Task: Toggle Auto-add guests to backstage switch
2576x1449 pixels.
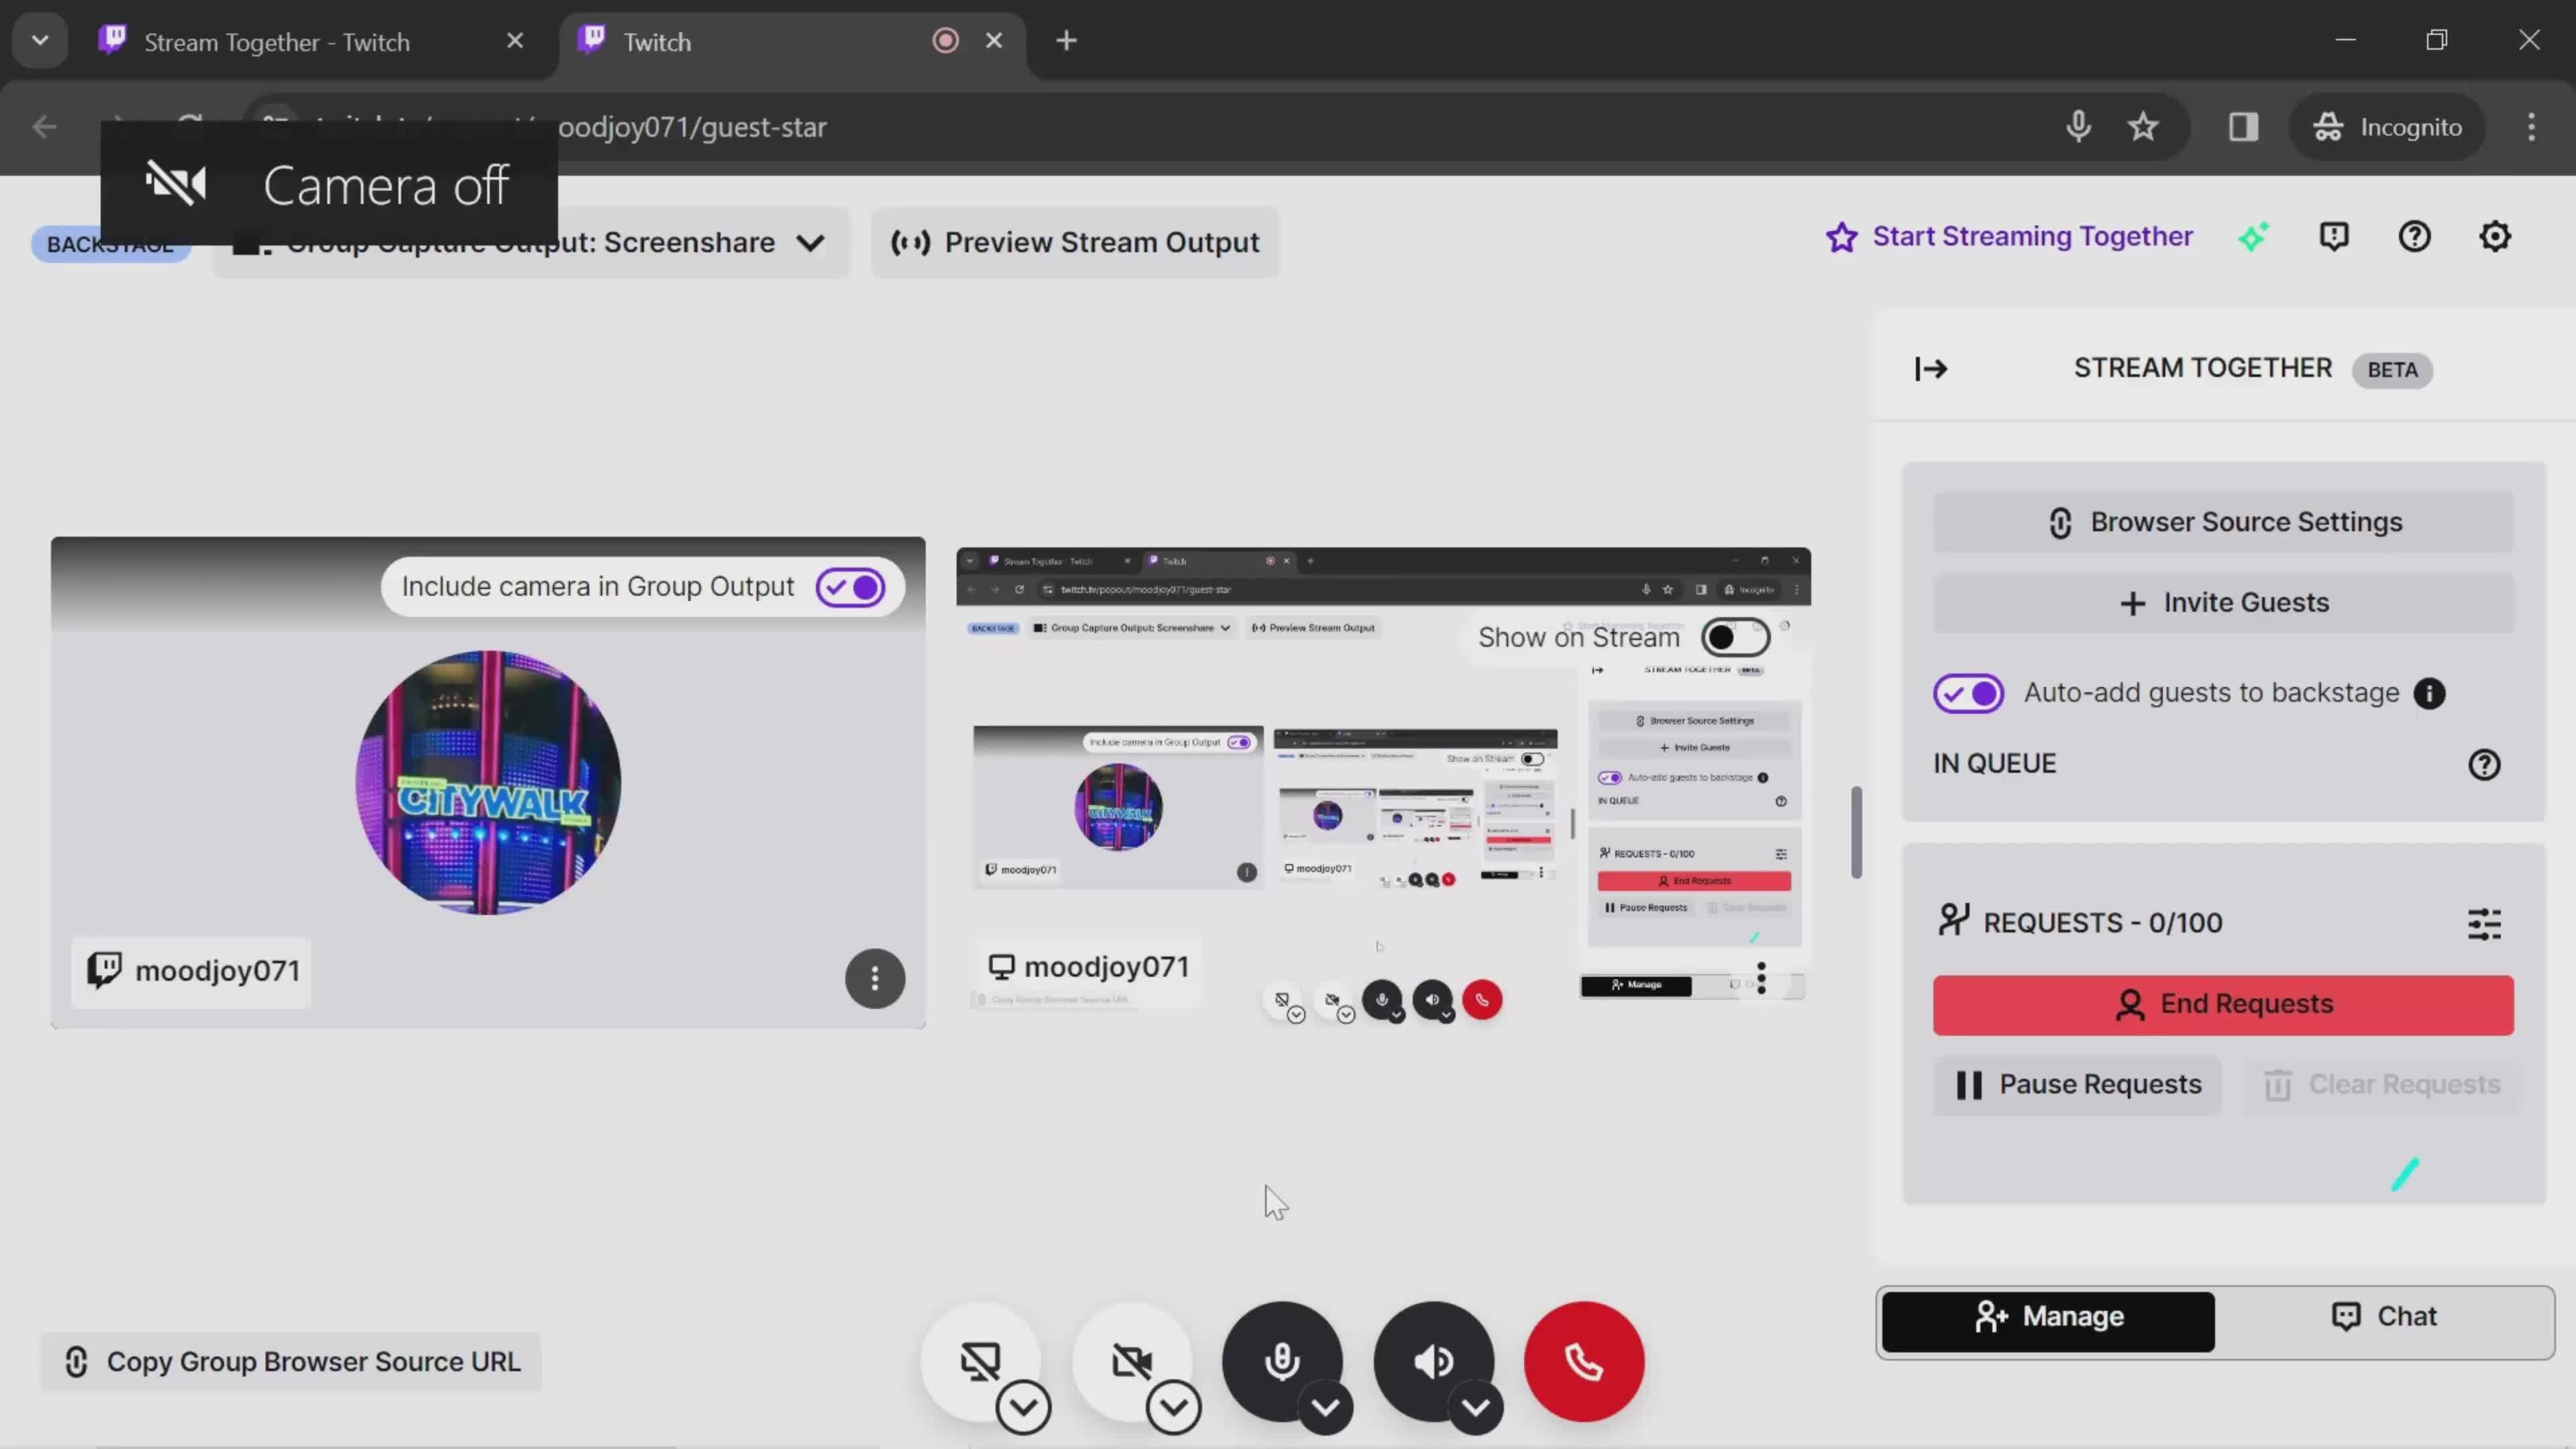Action: [x=1969, y=692]
